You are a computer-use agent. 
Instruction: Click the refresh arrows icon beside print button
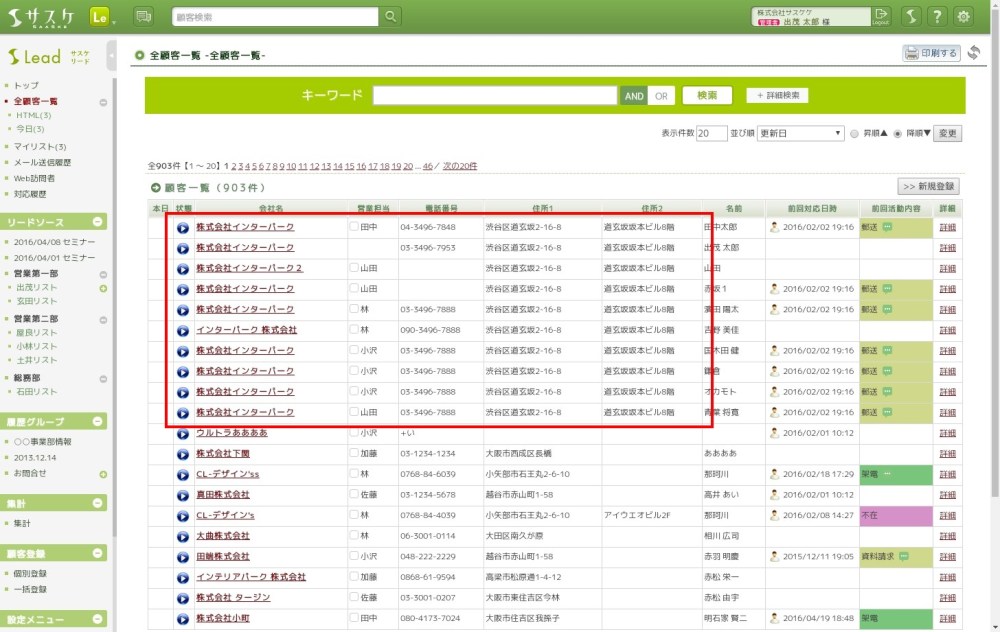coord(974,53)
